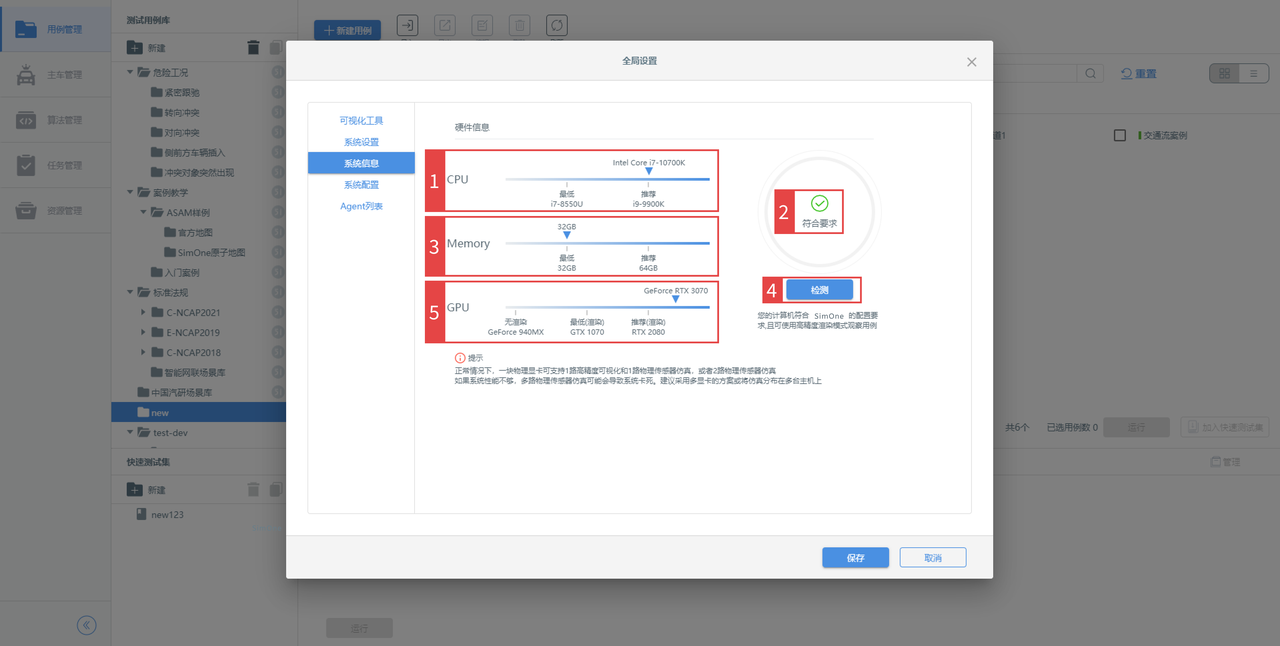Click the 检测 detect button

click(819, 290)
